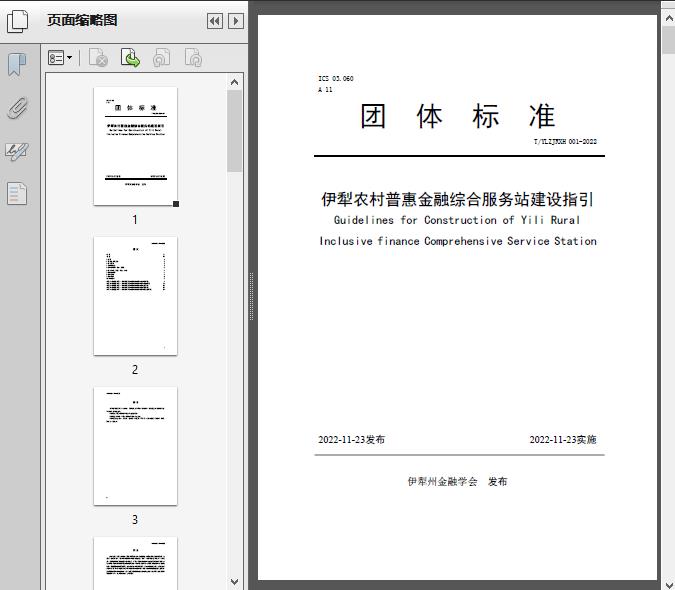675x590 pixels.
Task: Open the bookmarks panel
Action: point(17,65)
